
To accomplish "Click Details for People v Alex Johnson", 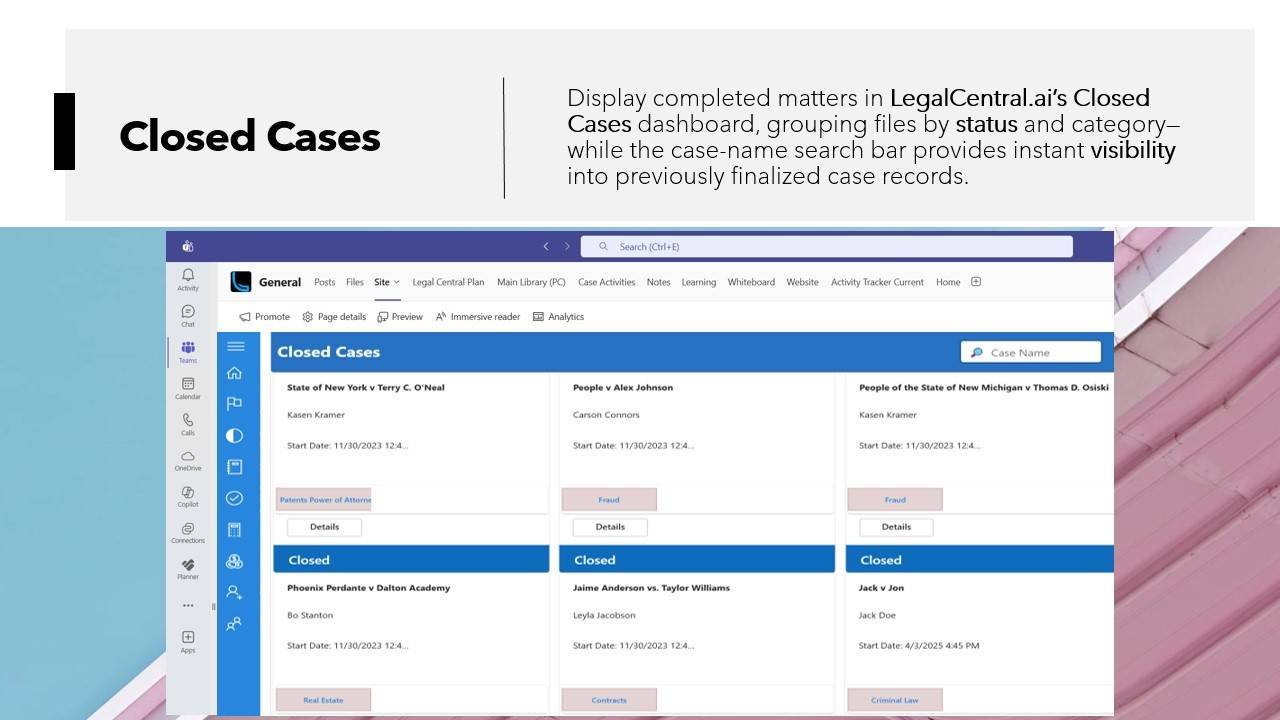I will point(610,527).
